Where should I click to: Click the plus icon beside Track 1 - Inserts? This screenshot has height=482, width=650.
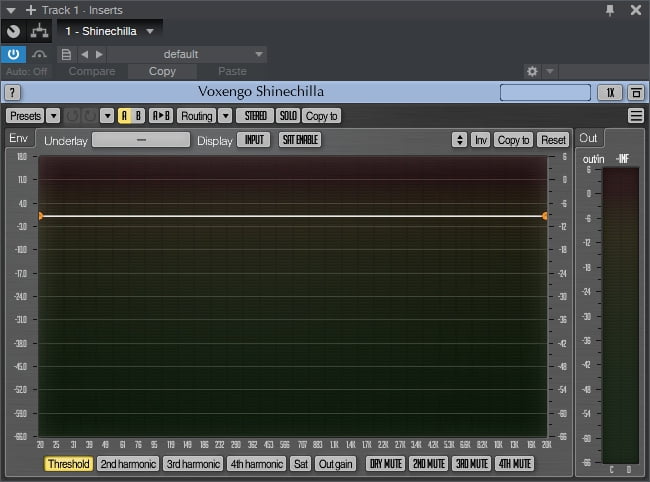click(x=31, y=10)
